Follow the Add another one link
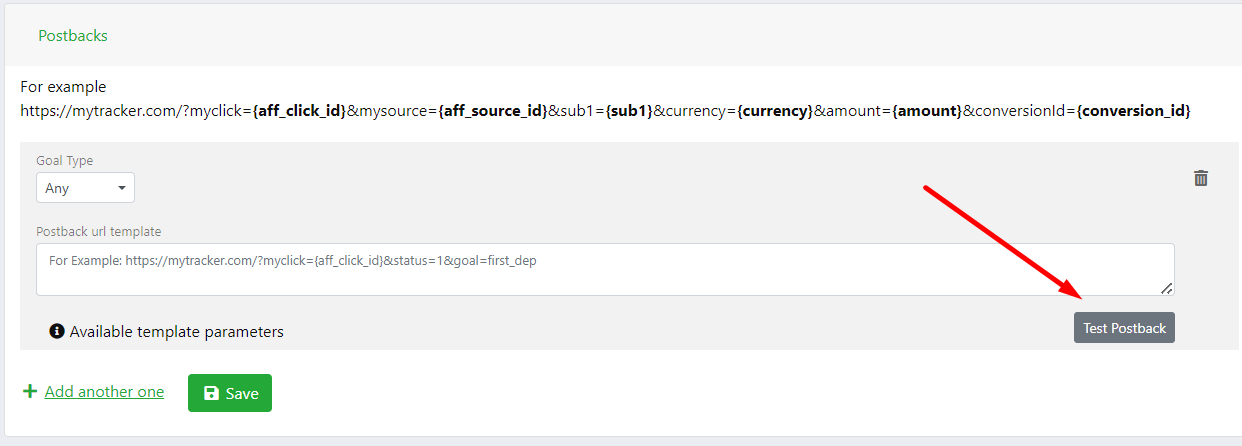The image size is (1242, 446). pos(104,392)
